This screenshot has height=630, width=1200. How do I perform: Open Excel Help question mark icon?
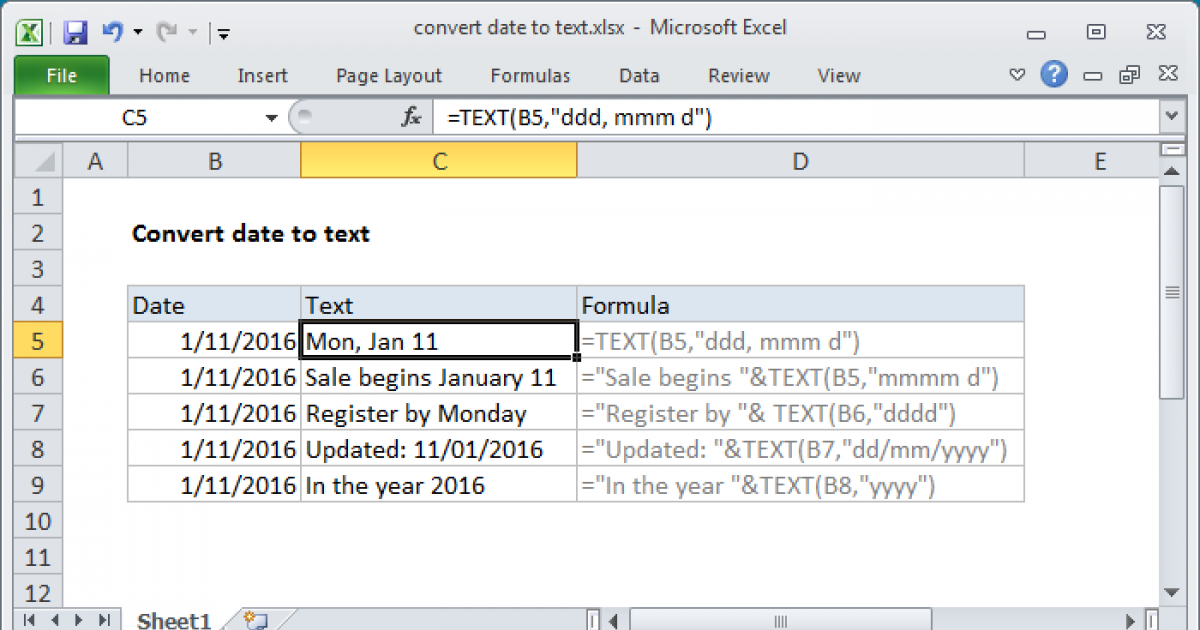(1052, 75)
